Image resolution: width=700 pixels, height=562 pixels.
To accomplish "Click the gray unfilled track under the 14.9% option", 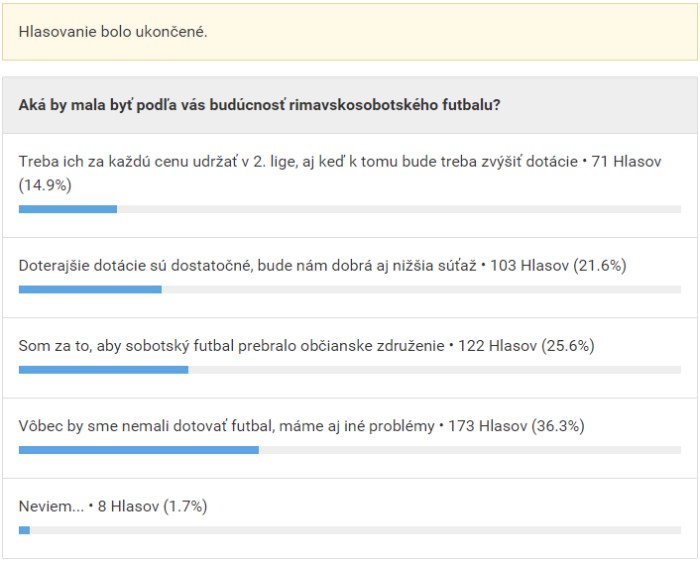I will [400, 209].
